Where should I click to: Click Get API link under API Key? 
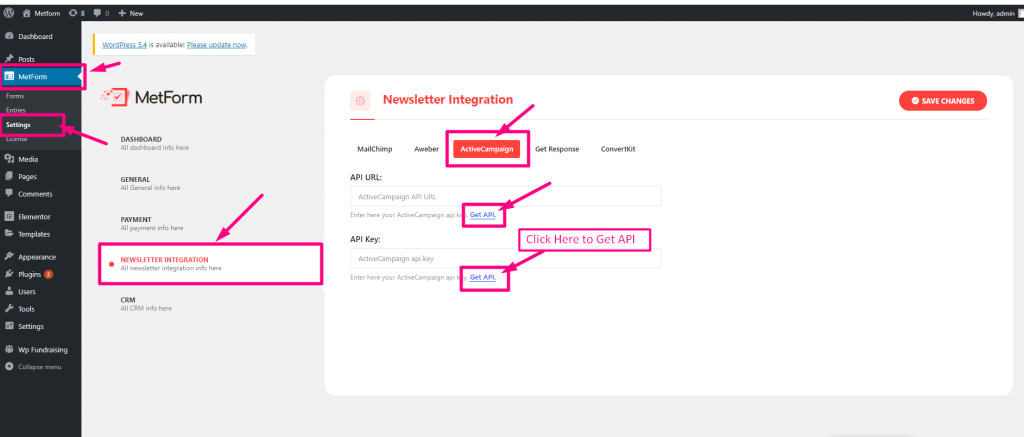[x=483, y=277]
